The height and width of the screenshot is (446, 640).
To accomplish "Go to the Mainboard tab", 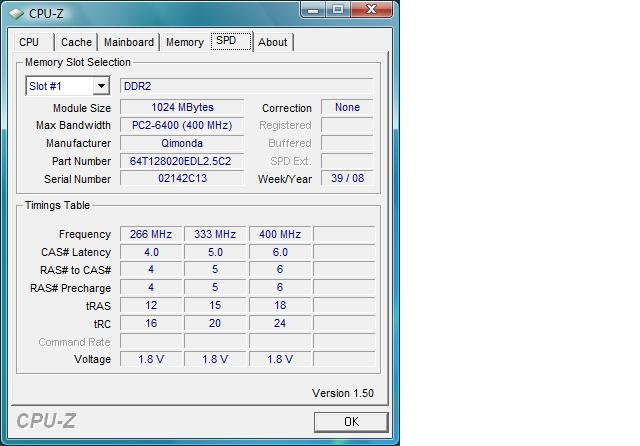I will click(129, 42).
